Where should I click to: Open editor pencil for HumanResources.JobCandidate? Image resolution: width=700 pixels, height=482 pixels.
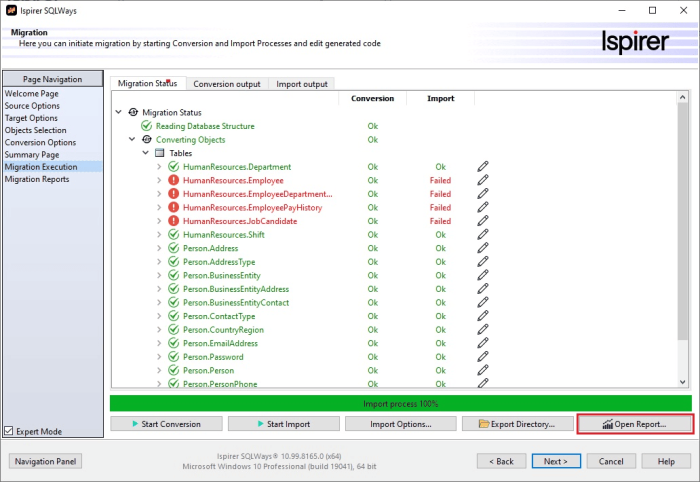pos(483,221)
